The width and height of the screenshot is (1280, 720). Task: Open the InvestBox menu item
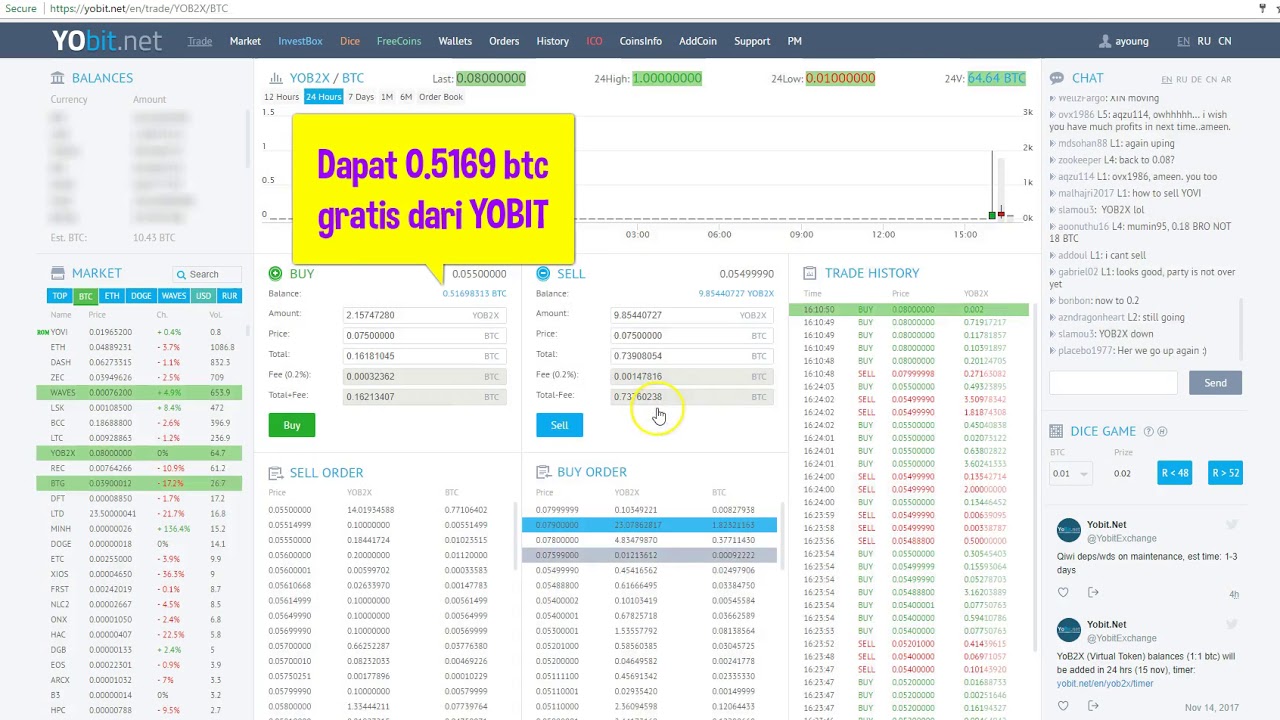tap(300, 41)
